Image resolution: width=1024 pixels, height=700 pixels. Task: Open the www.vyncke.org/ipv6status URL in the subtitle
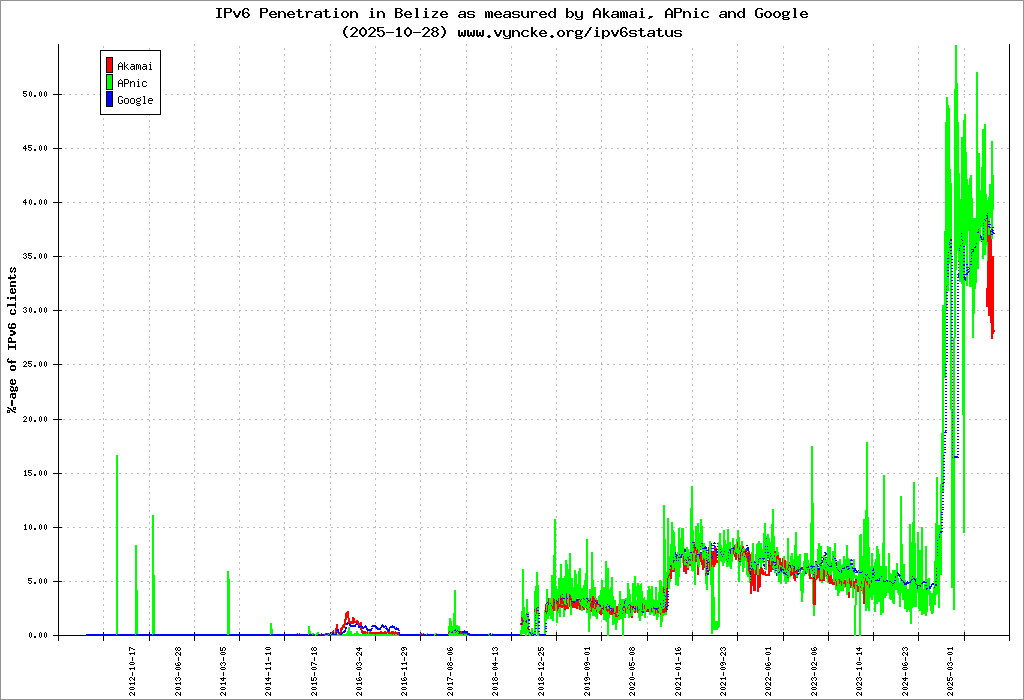click(x=568, y=32)
